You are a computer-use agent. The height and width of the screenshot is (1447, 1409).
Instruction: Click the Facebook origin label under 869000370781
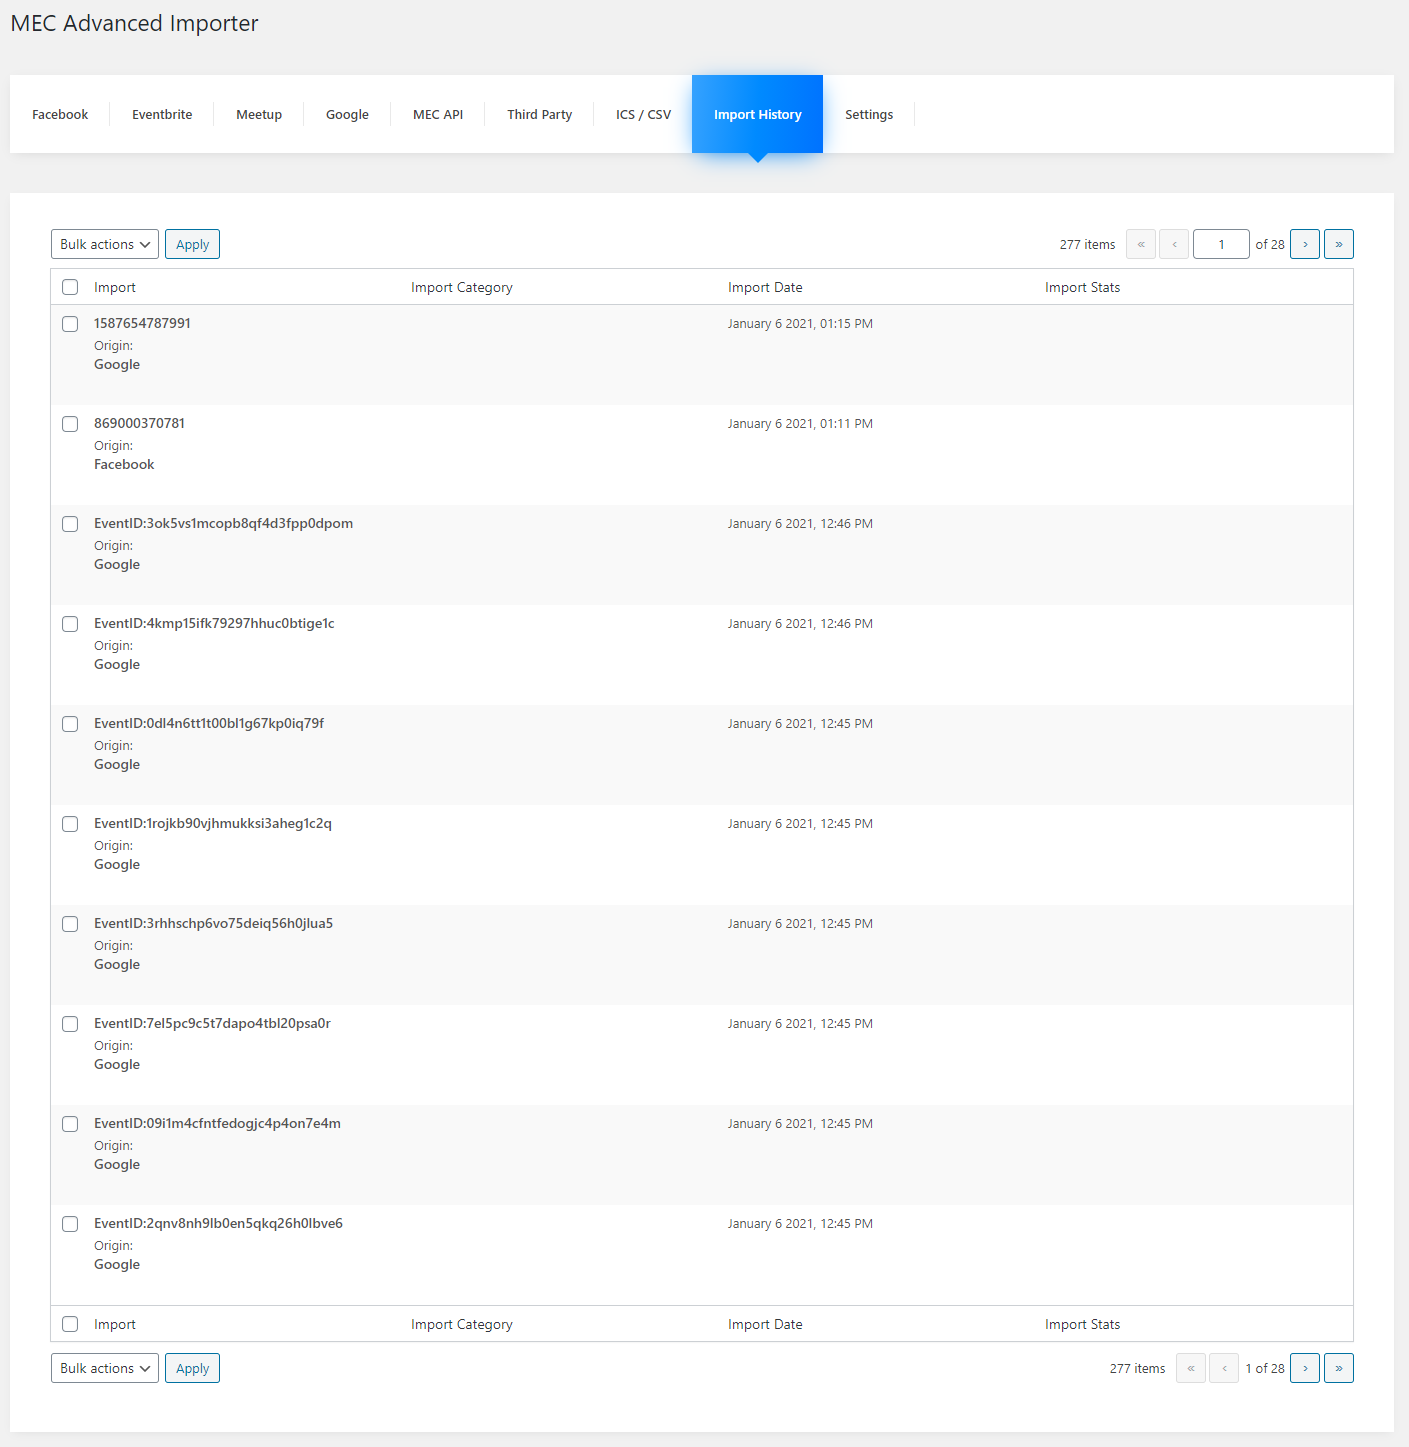coord(124,464)
